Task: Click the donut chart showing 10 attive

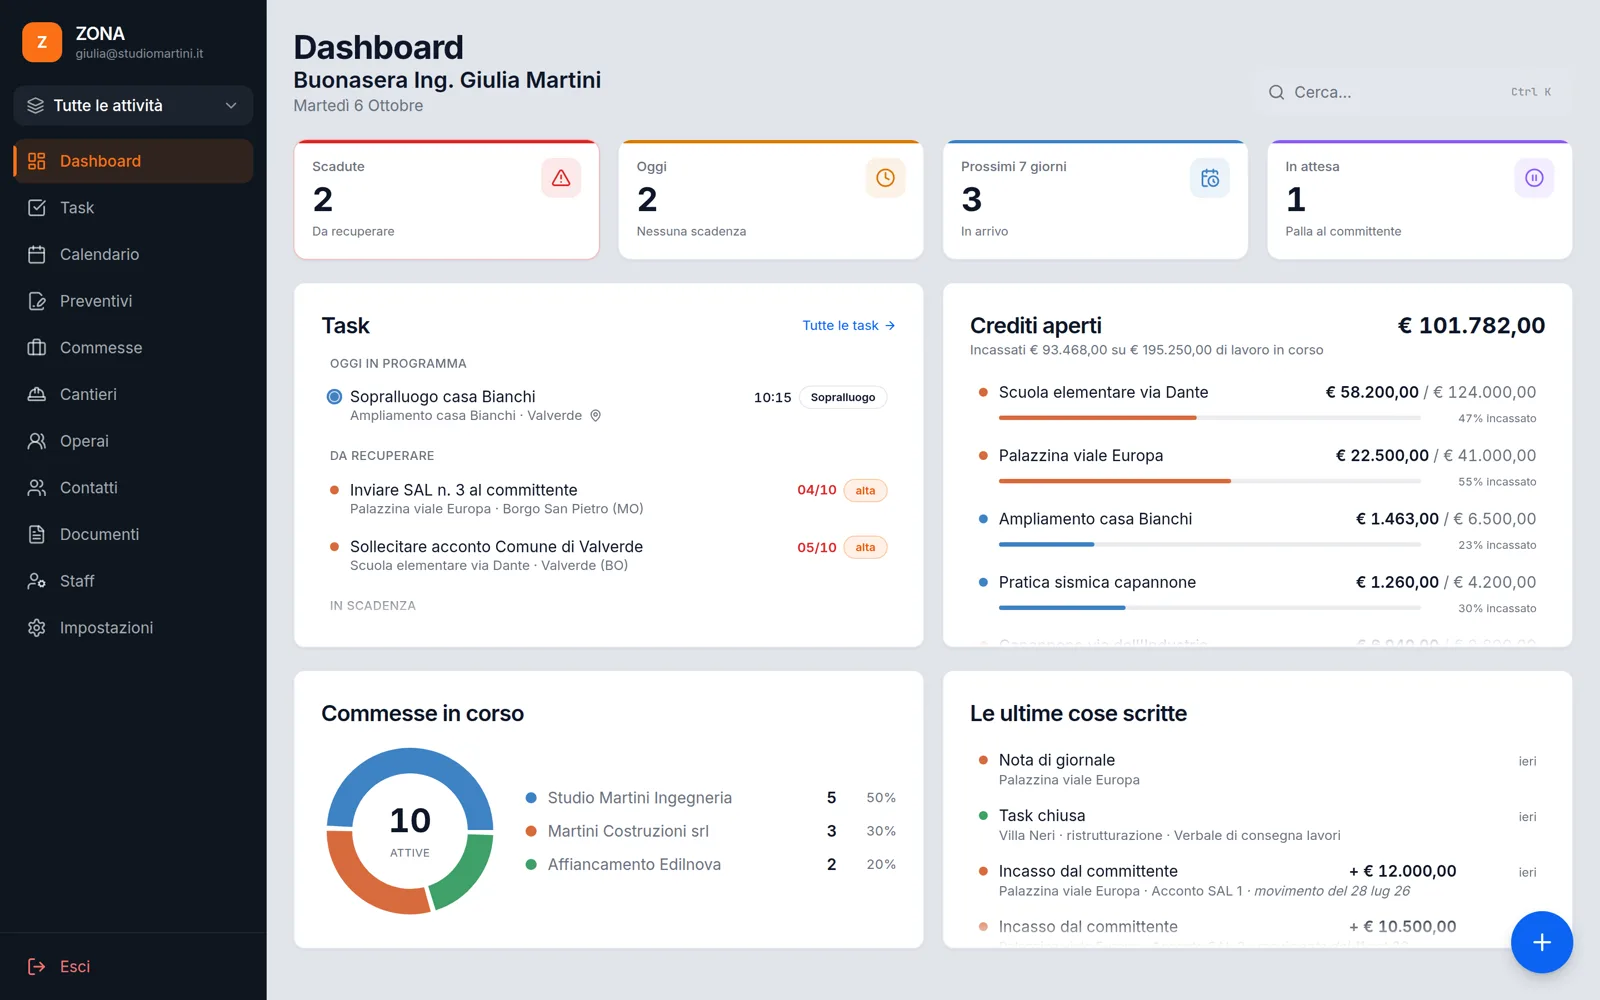Action: pos(410,831)
